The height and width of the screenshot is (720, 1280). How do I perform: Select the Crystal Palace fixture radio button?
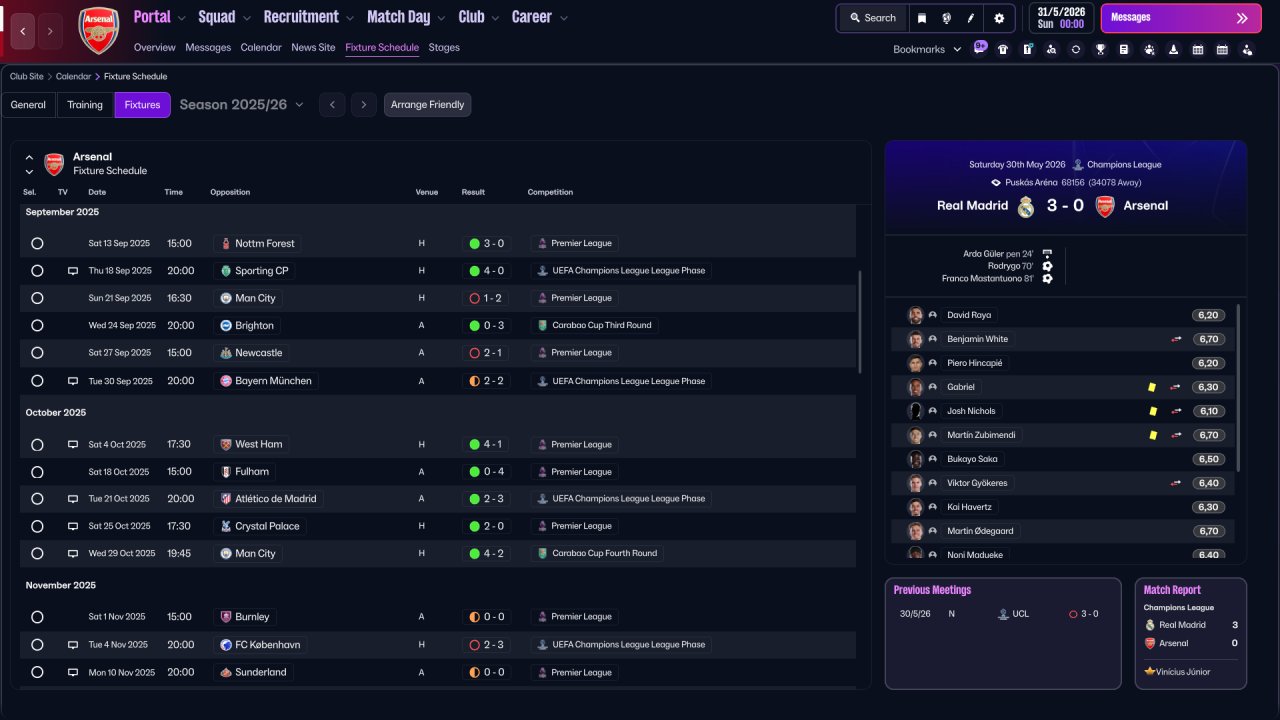37,526
